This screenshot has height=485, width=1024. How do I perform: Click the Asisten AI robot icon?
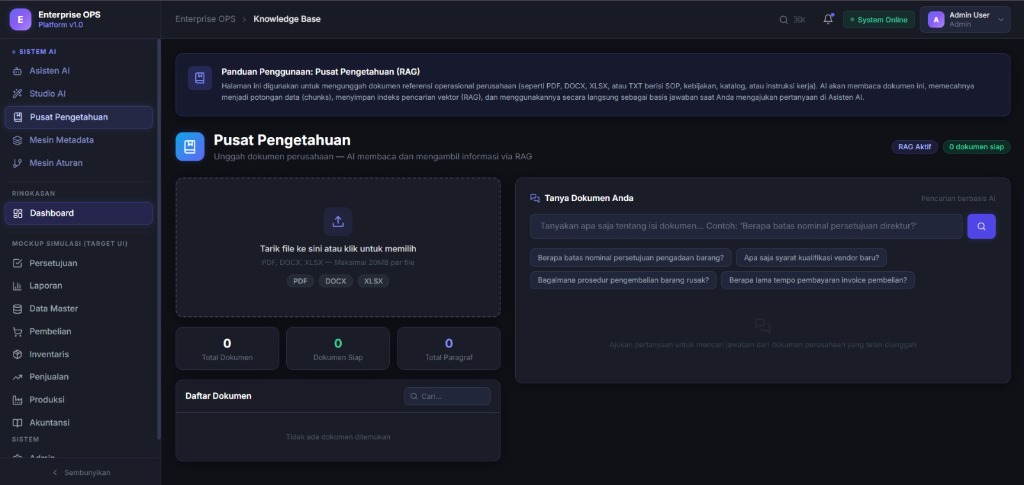tap(18, 71)
